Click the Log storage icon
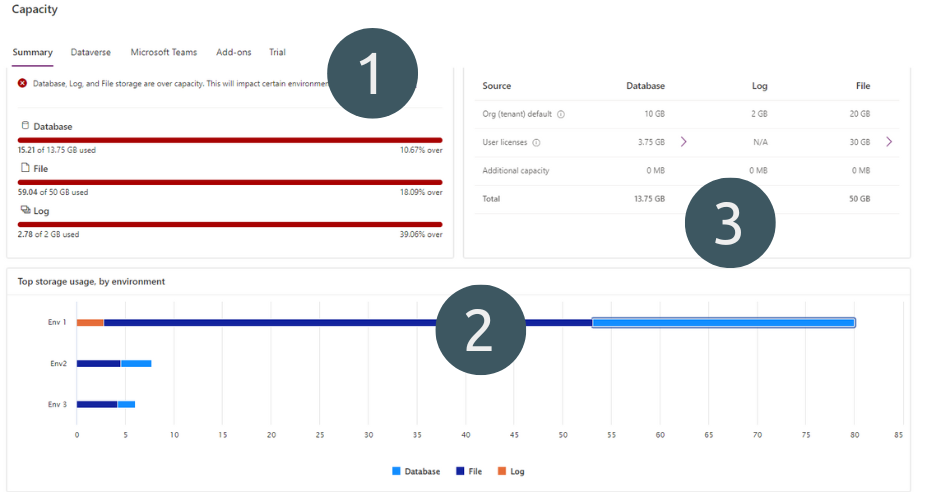The height and width of the screenshot is (493, 927). pos(25,210)
